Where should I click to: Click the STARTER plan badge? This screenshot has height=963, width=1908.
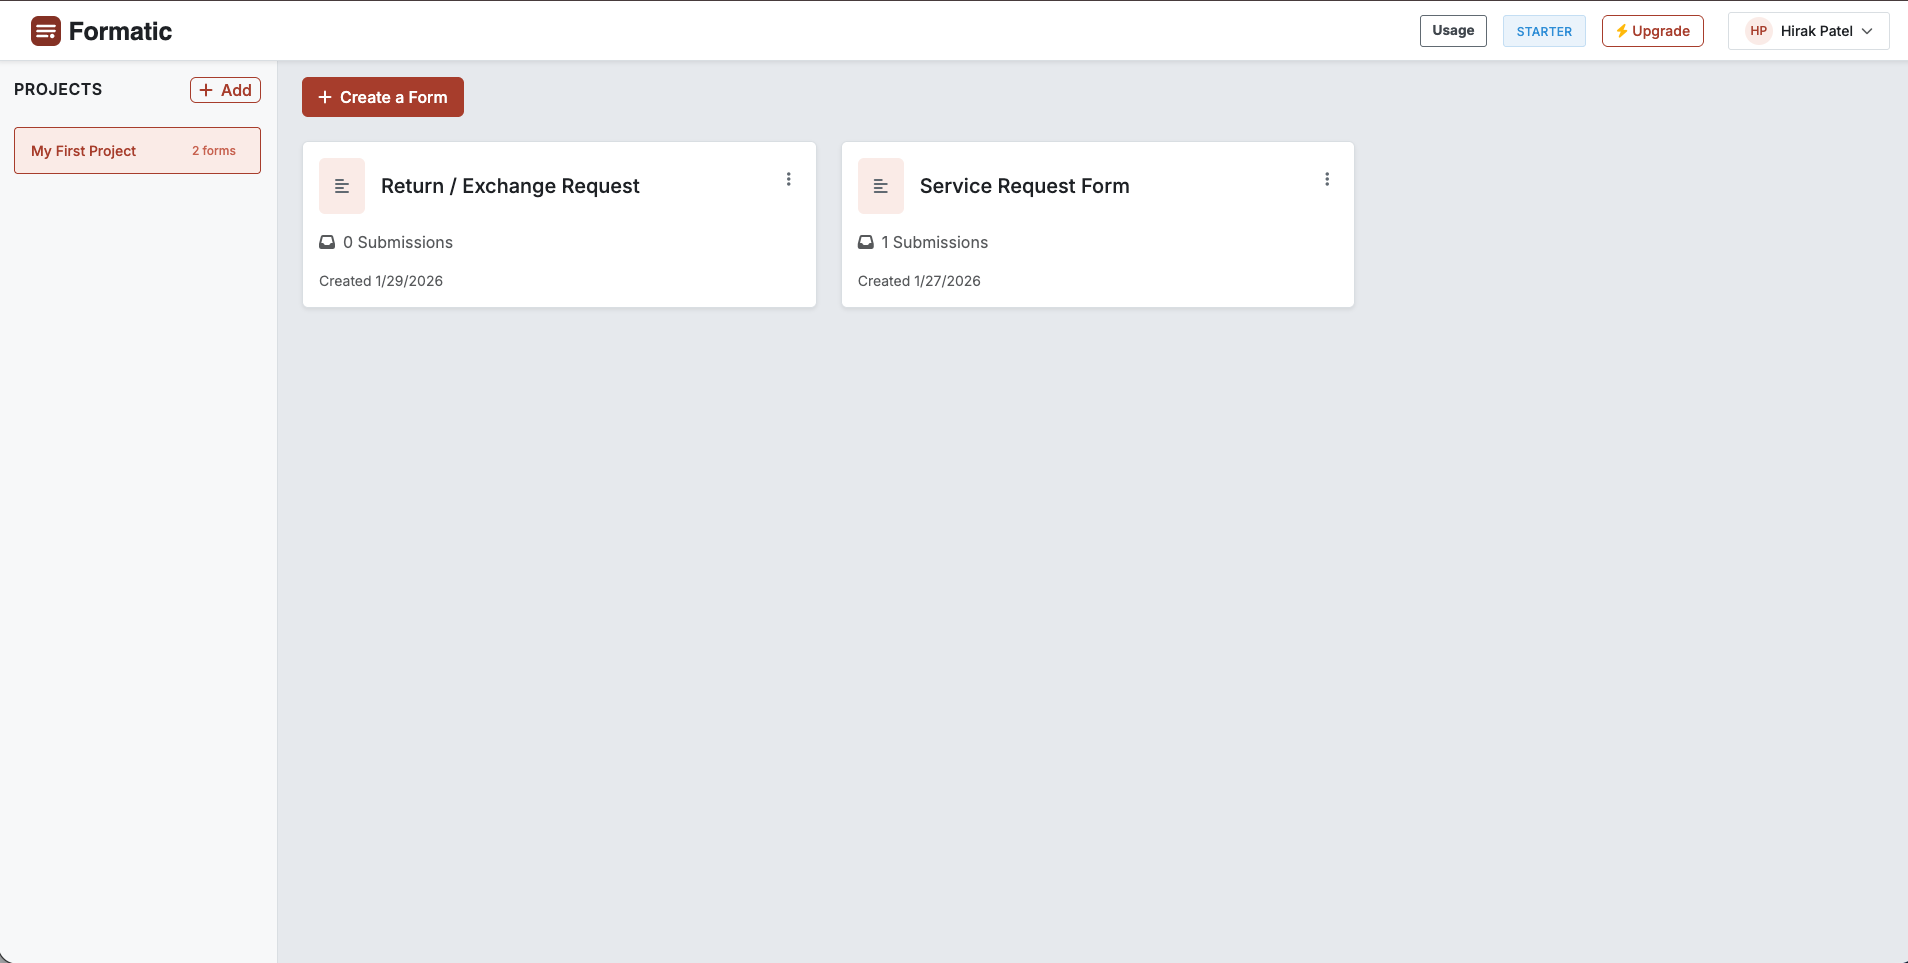tap(1543, 31)
